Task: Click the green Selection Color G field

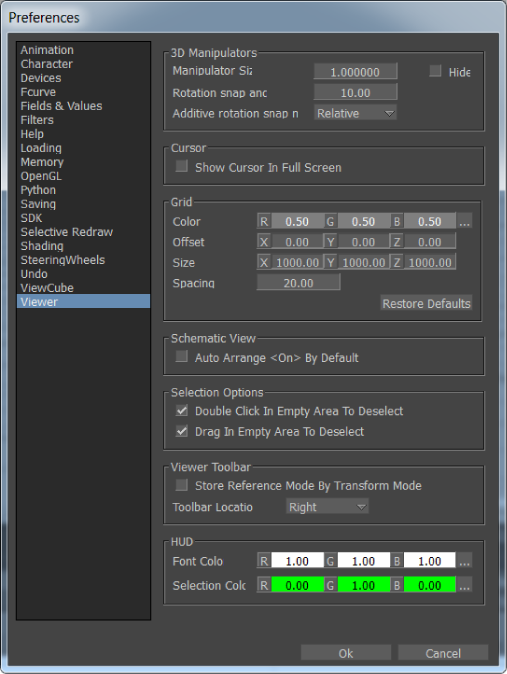Action: [363, 585]
